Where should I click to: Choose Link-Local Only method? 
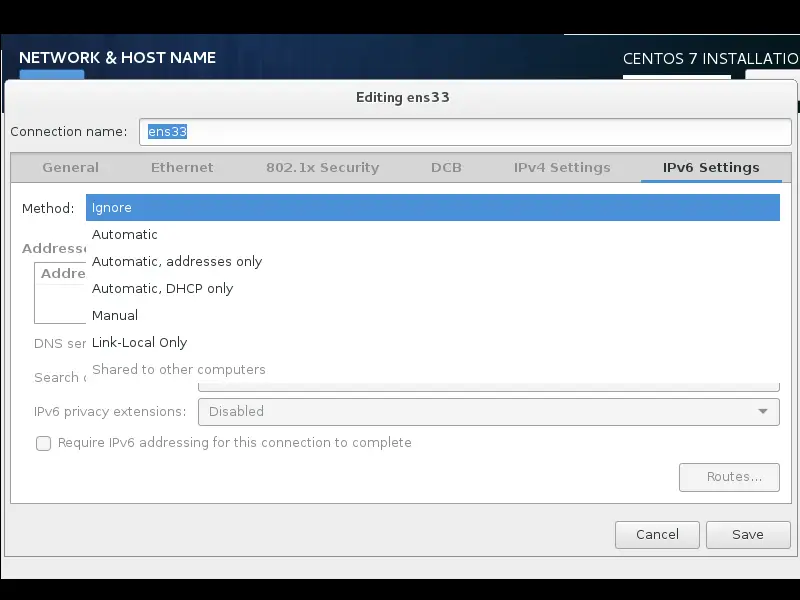tap(433, 343)
